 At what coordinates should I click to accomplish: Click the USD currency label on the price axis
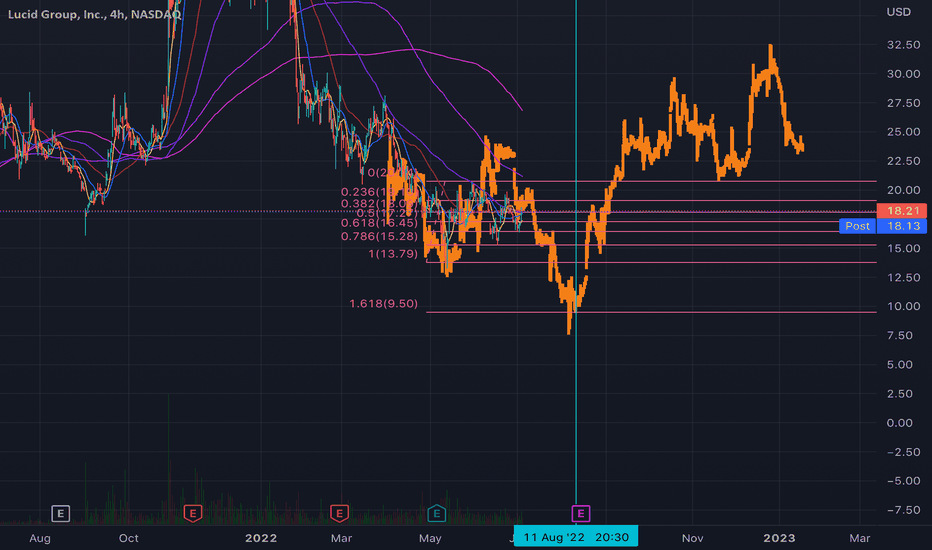point(898,12)
